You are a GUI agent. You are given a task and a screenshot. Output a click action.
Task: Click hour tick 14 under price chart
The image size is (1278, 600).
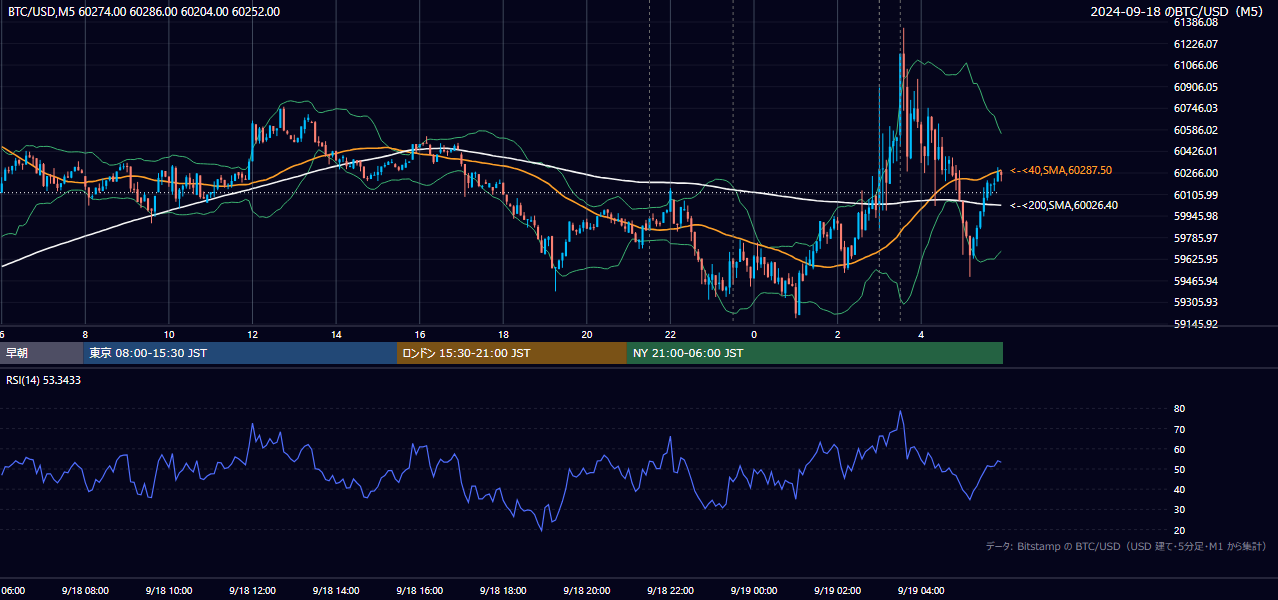point(337,334)
